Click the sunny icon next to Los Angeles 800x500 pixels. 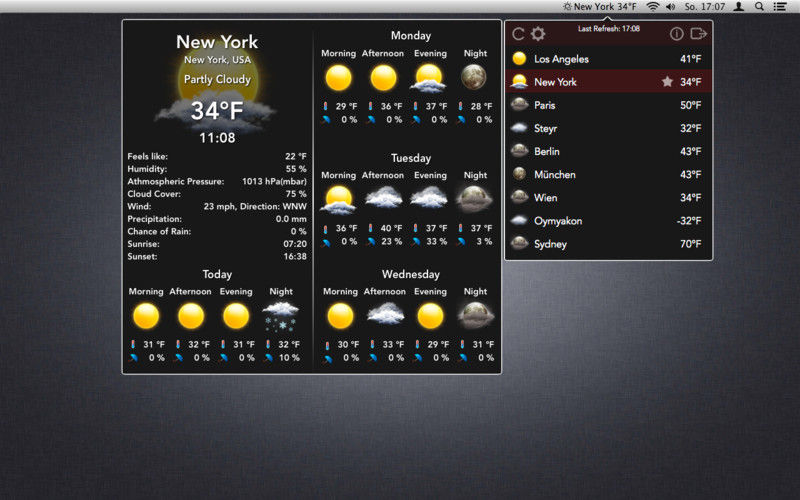pyautogui.click(x=519, y=58)
